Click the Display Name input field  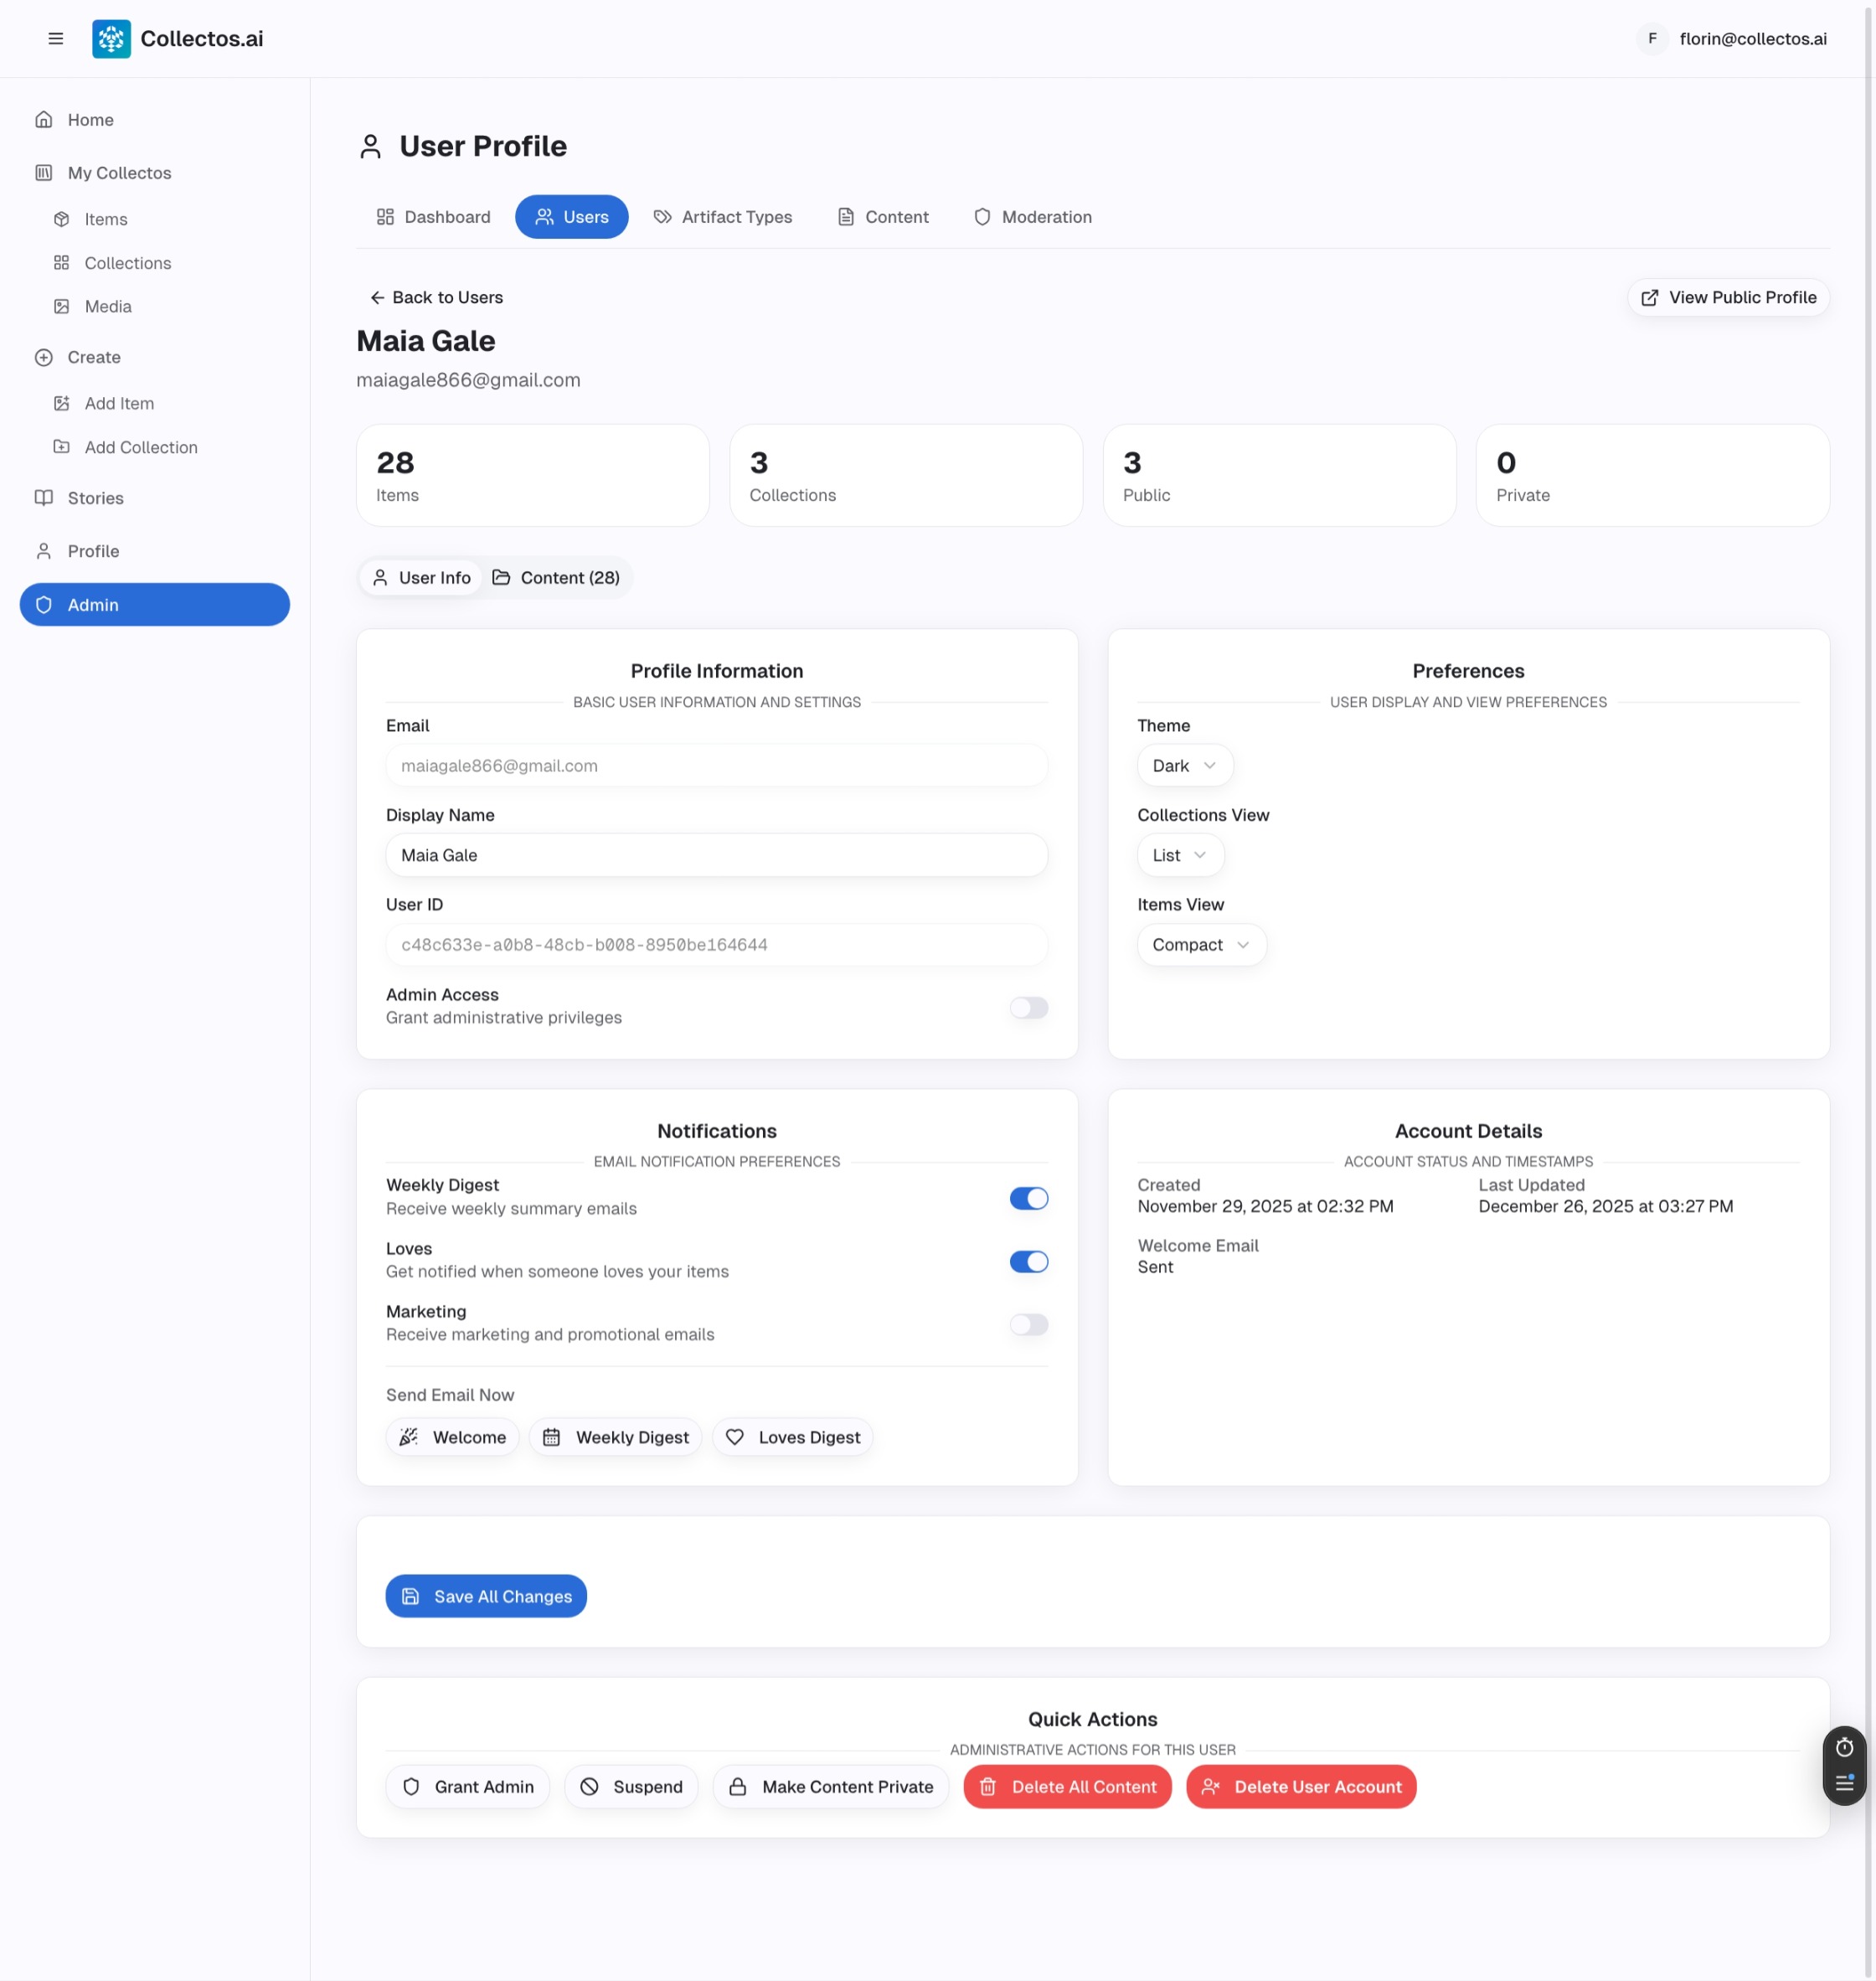coord(716,855)
